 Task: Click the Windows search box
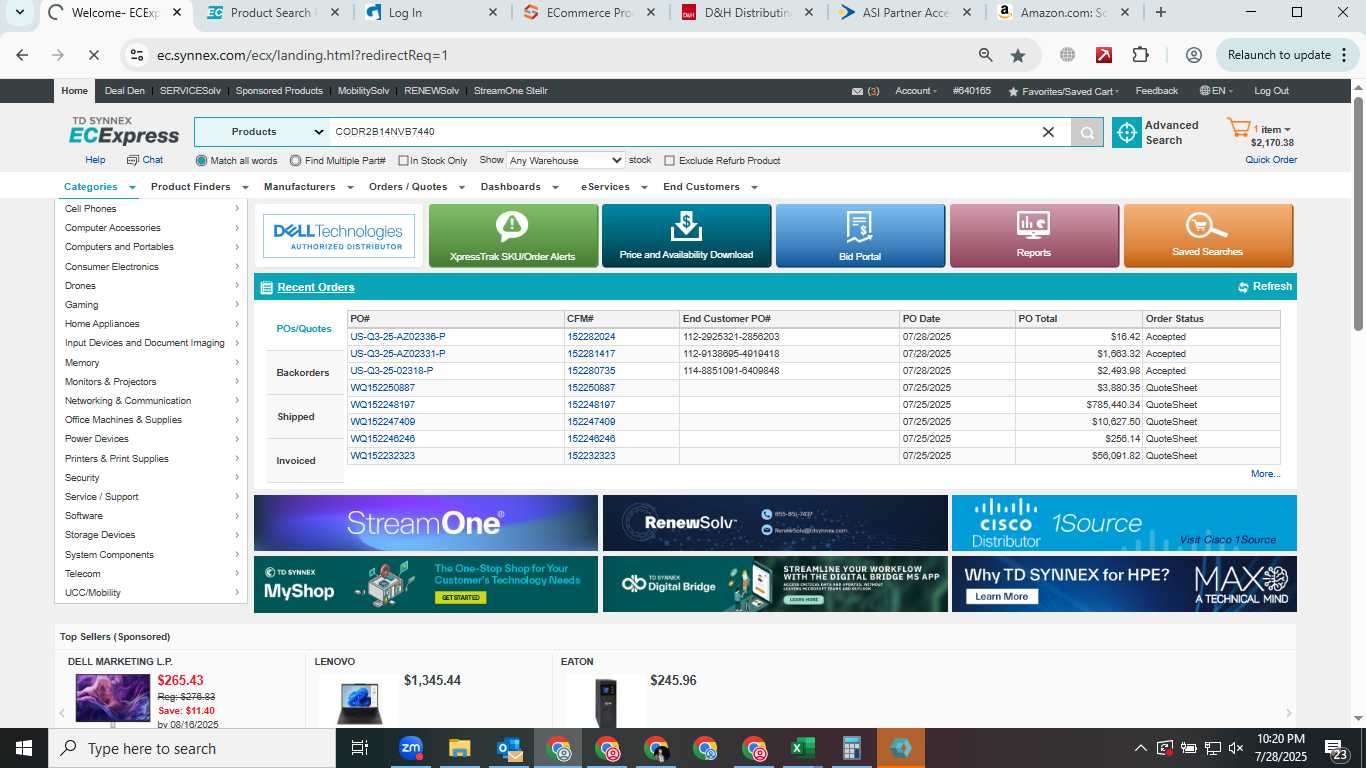(192, 748)
